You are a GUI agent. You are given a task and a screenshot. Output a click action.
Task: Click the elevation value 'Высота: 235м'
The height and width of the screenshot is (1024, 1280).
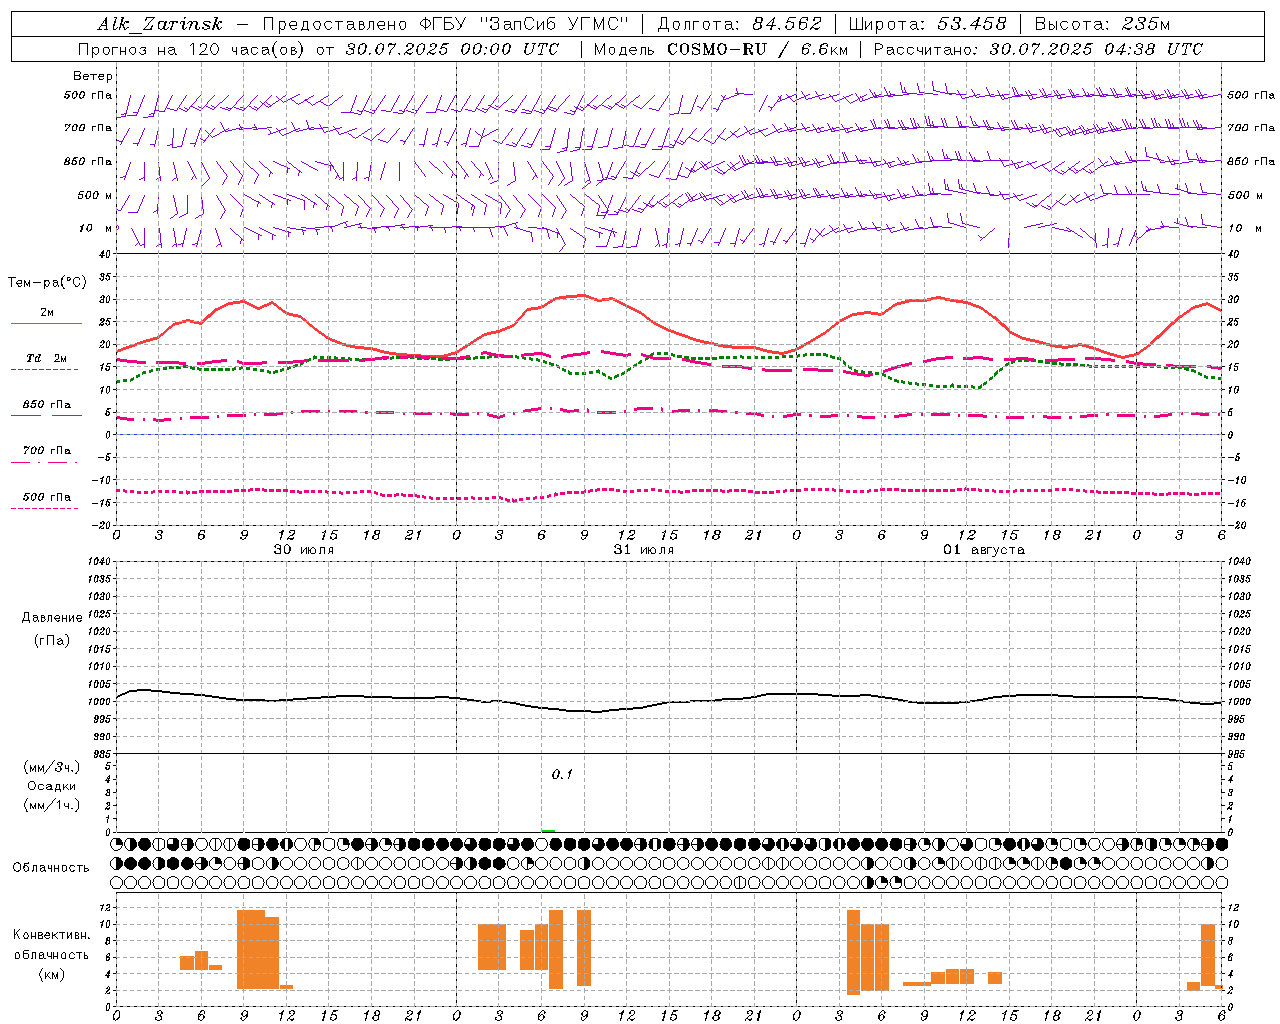1102,24
